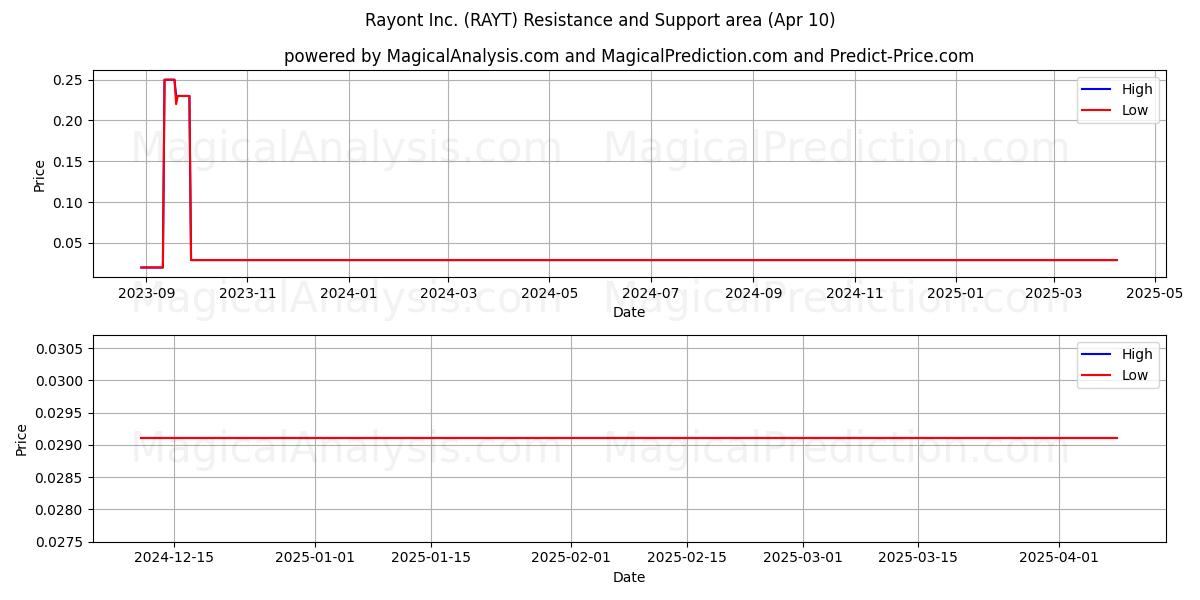Screen dimensions: 1200x600
Task: Click the 2025-01-01 date tick label
Action: (315, 558)
